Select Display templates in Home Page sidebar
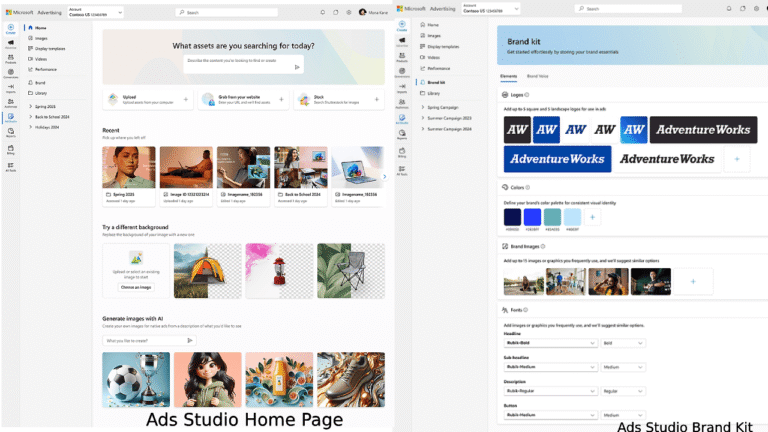The height and width of the screenshot is (432, 768). (x=47, y=48)
